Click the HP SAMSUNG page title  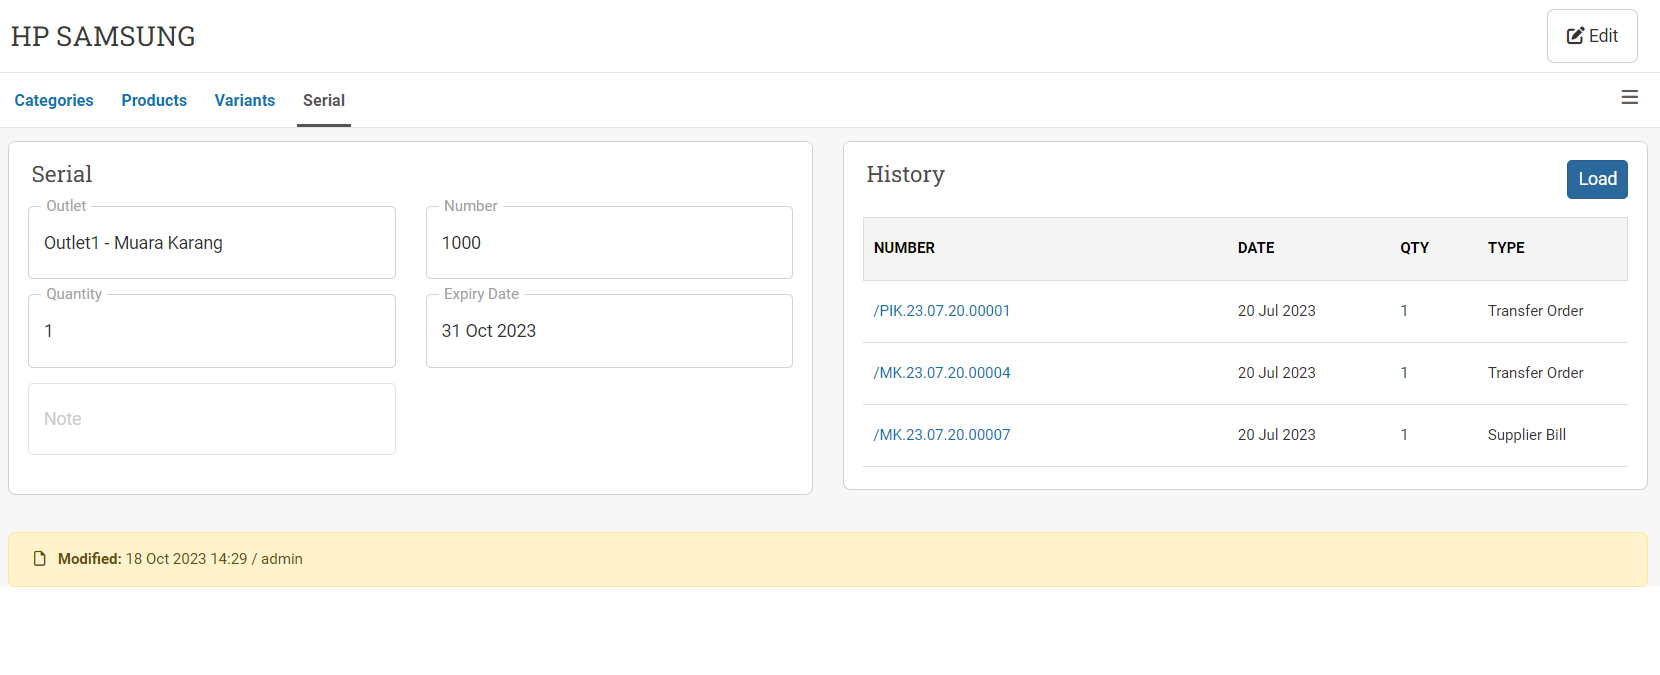[103, 36]
